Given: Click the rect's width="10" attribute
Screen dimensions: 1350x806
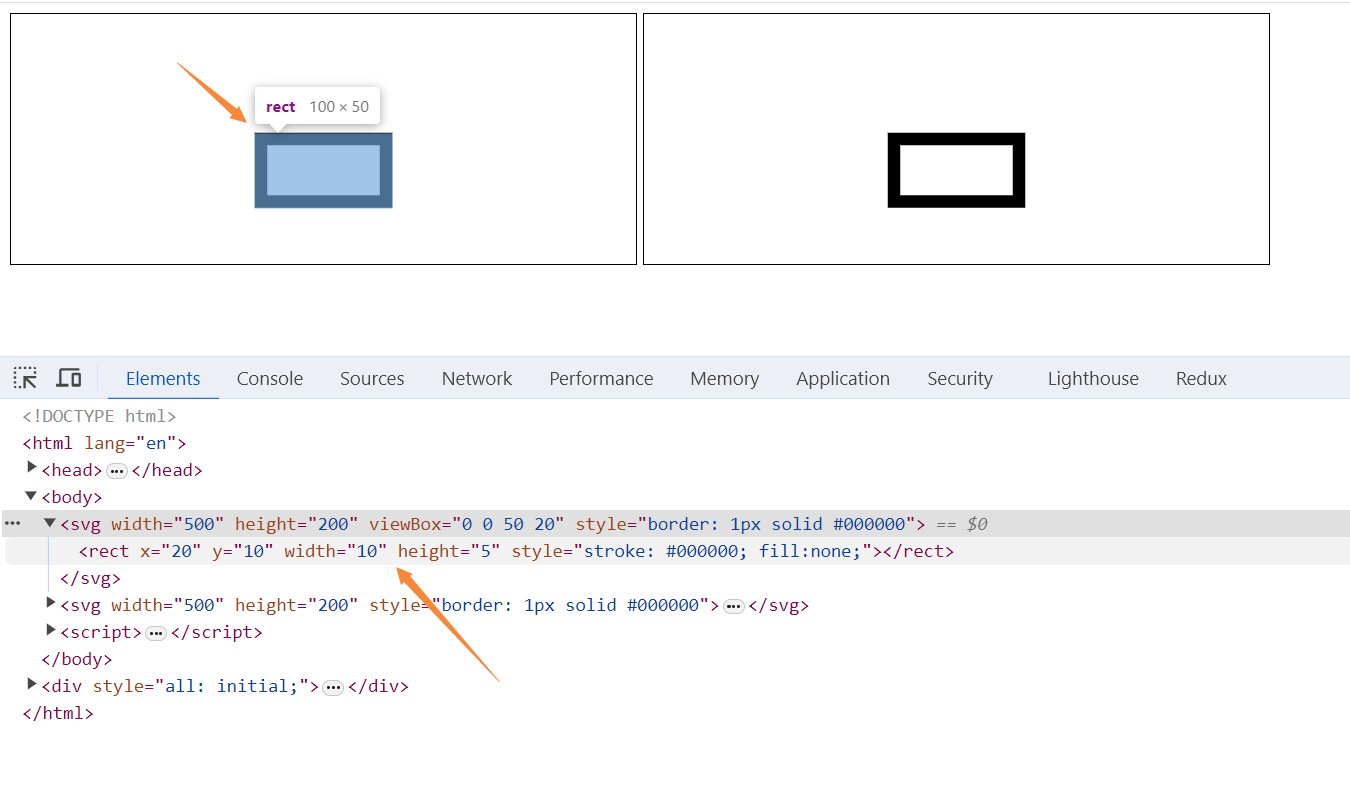Looking at the screenshot, I should click(335, 551).
